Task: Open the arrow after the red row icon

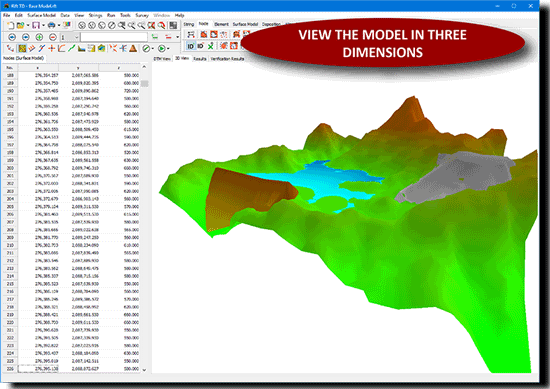Action: 177,37
